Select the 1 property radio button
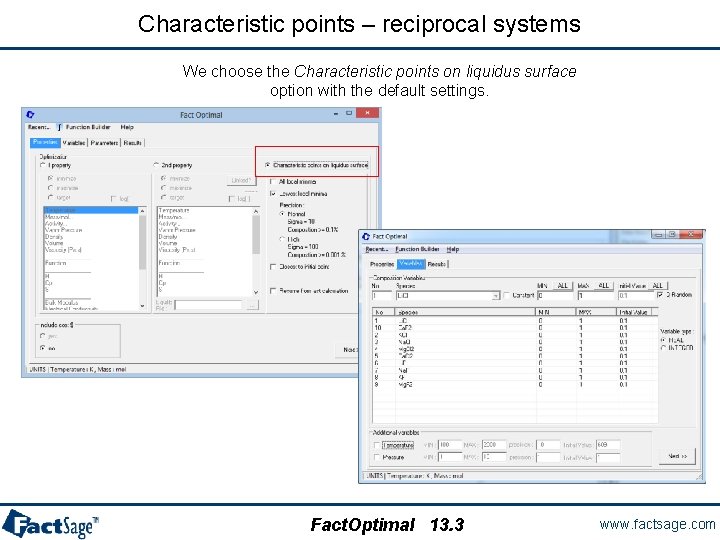The width and height of the screenshot is (720, 540). pyautogui.click(x=42, y=165)
